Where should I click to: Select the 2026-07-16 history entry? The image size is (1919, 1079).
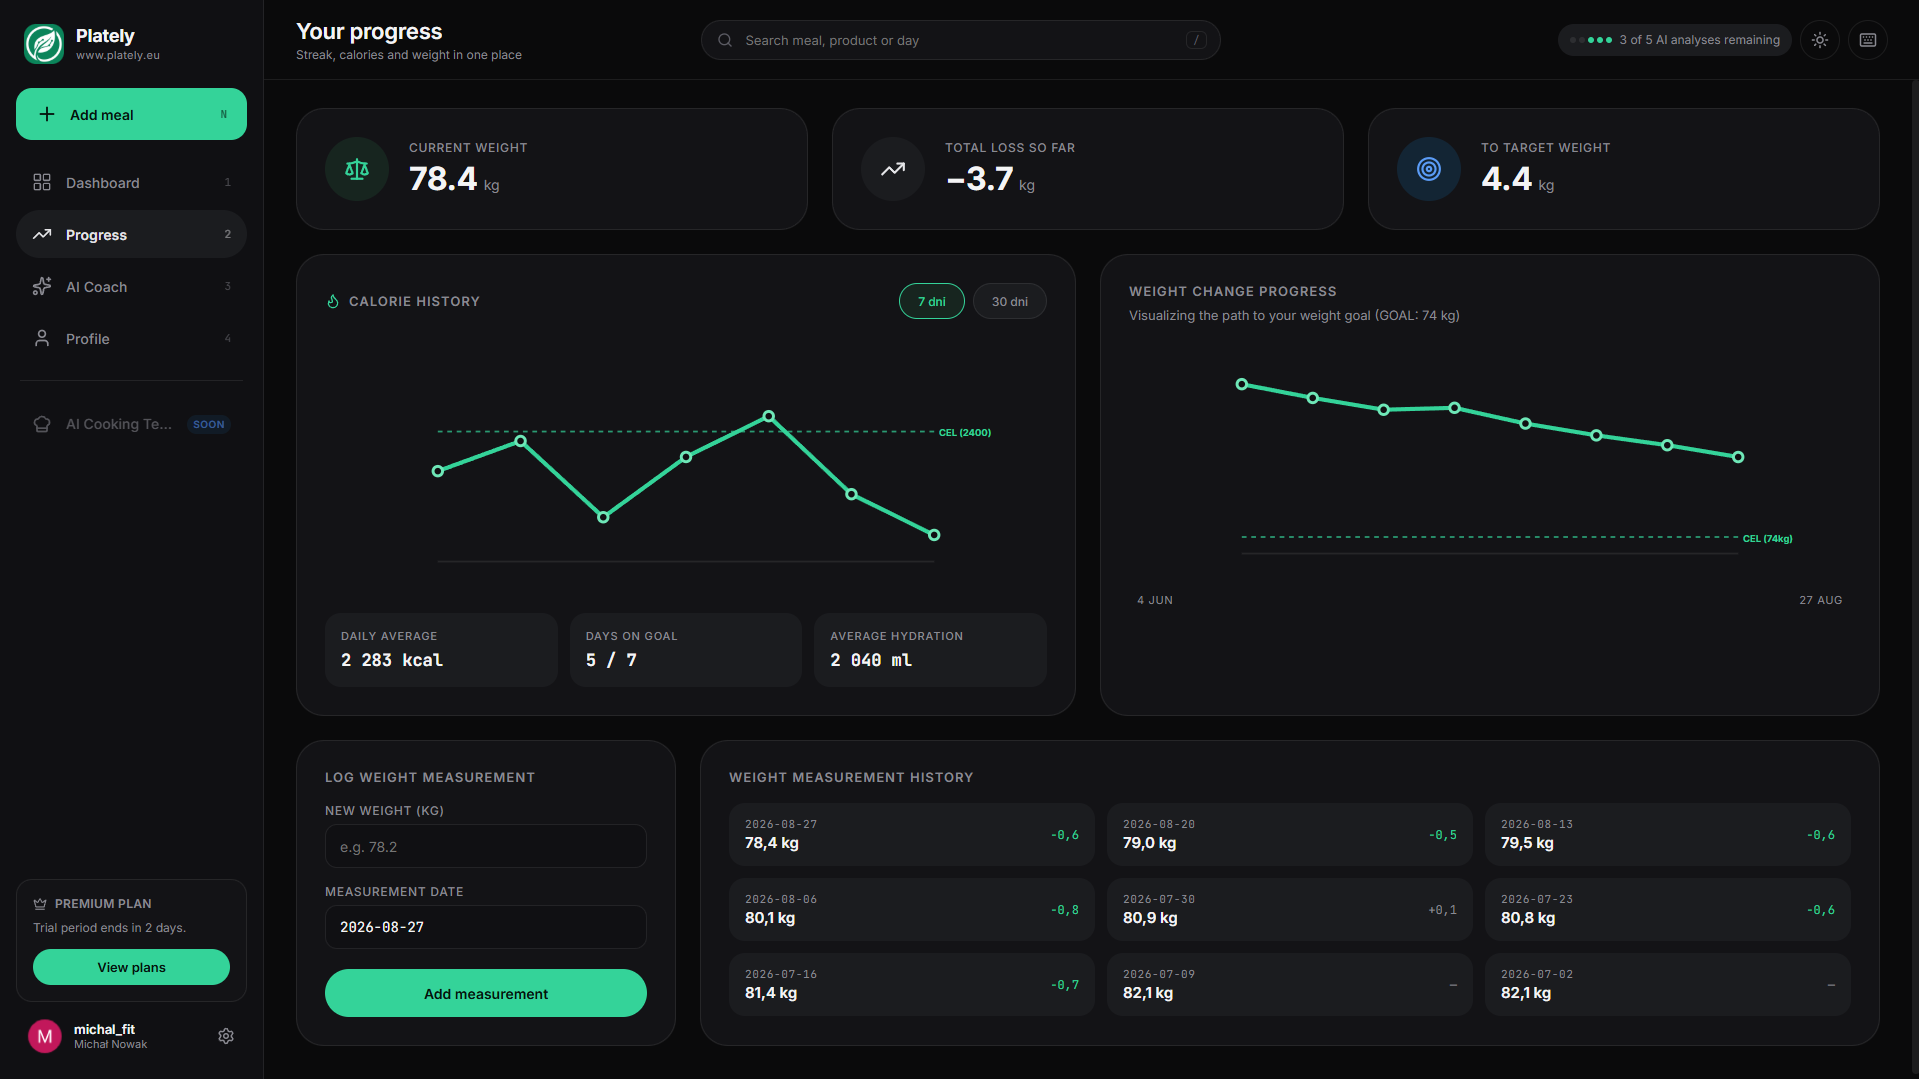tap(912, 984)
